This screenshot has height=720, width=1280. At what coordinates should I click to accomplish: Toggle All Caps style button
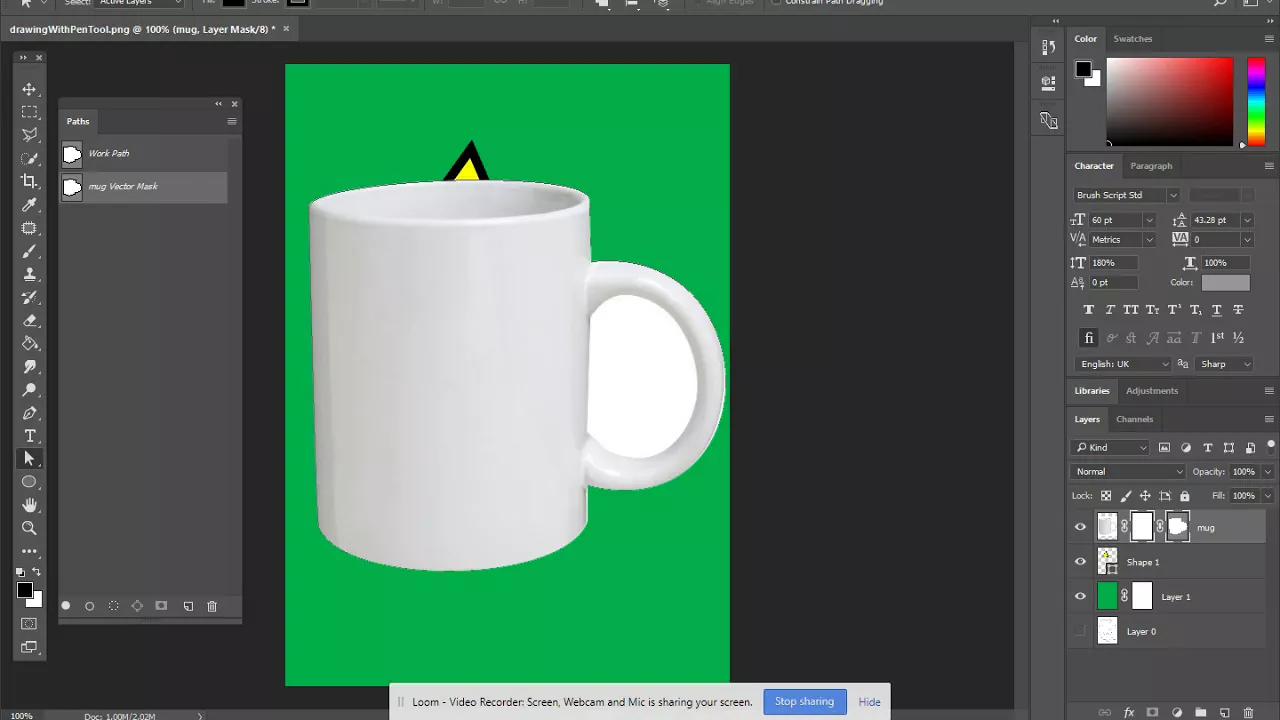tap(1131, 310)
